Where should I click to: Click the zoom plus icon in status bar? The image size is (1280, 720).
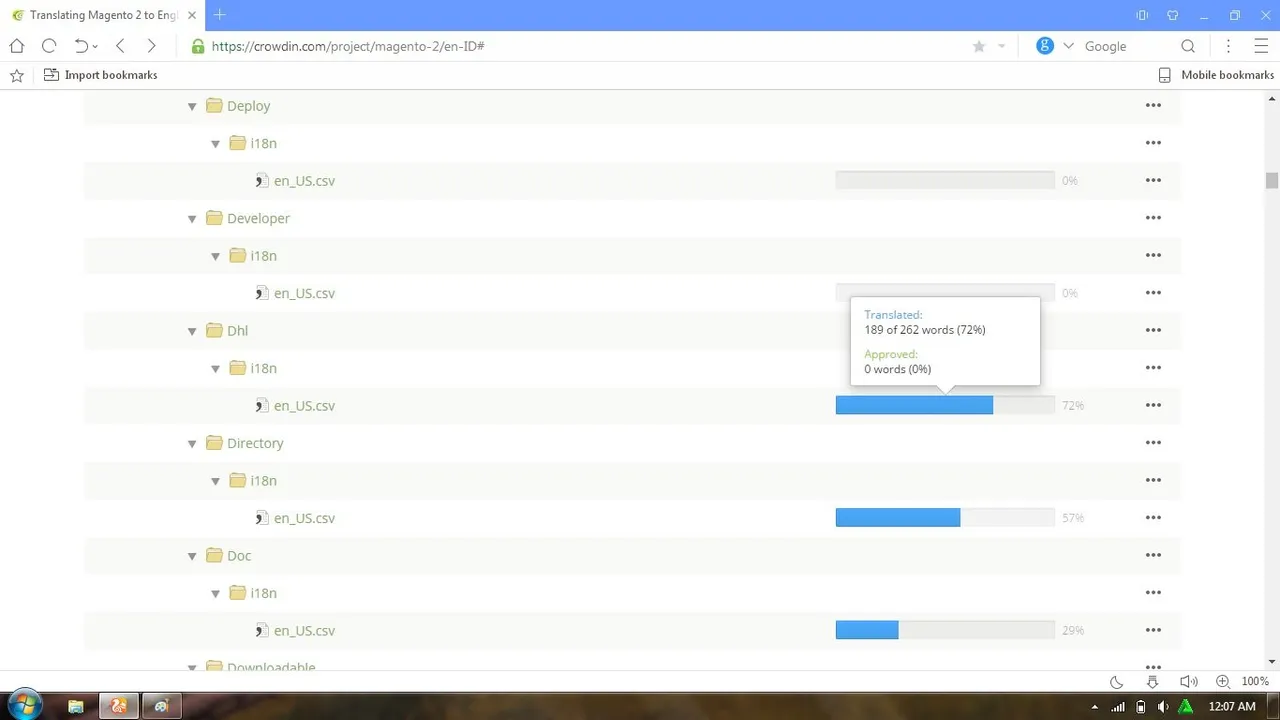tap(1222, 682)
